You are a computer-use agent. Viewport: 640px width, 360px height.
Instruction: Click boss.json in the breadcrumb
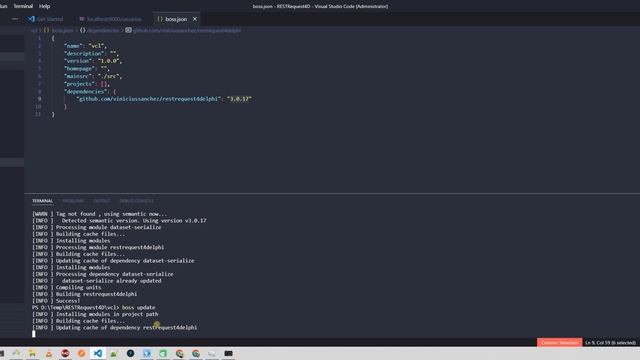click(62, 30)
